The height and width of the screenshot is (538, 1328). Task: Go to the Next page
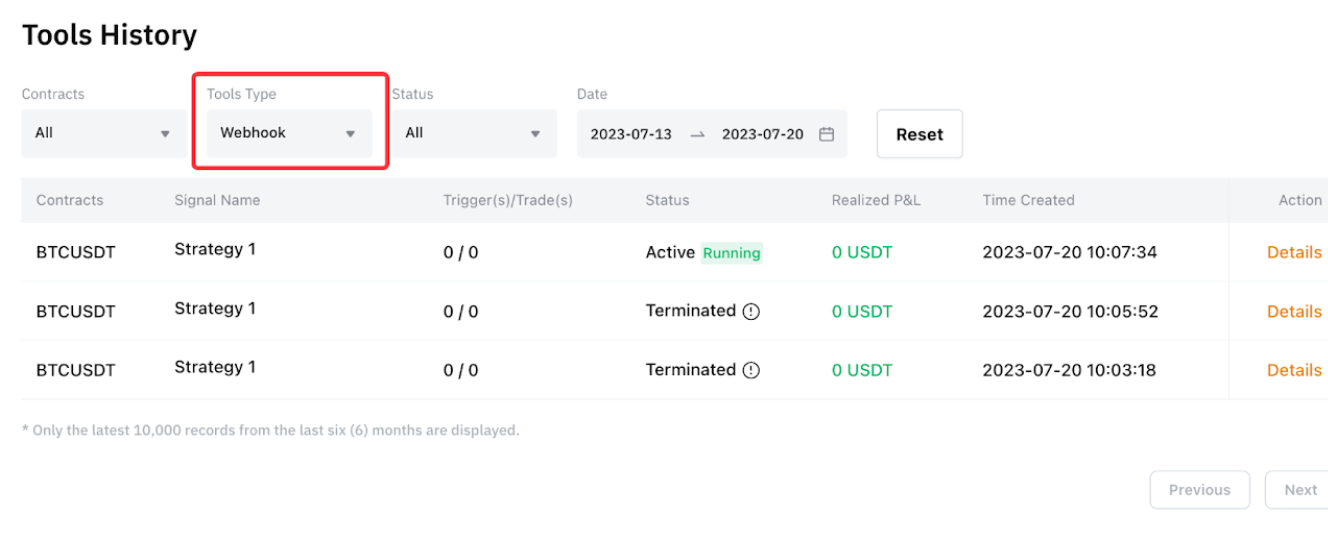click(1299, 490)
